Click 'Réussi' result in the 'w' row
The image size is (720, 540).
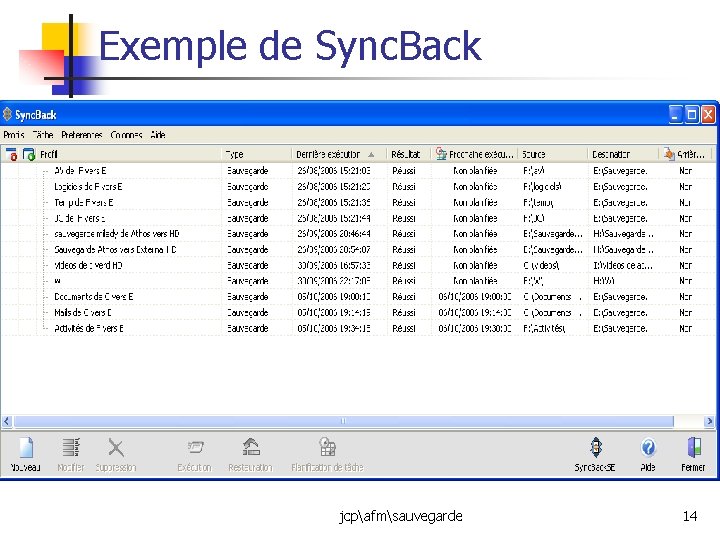click(x=404, y=281)
